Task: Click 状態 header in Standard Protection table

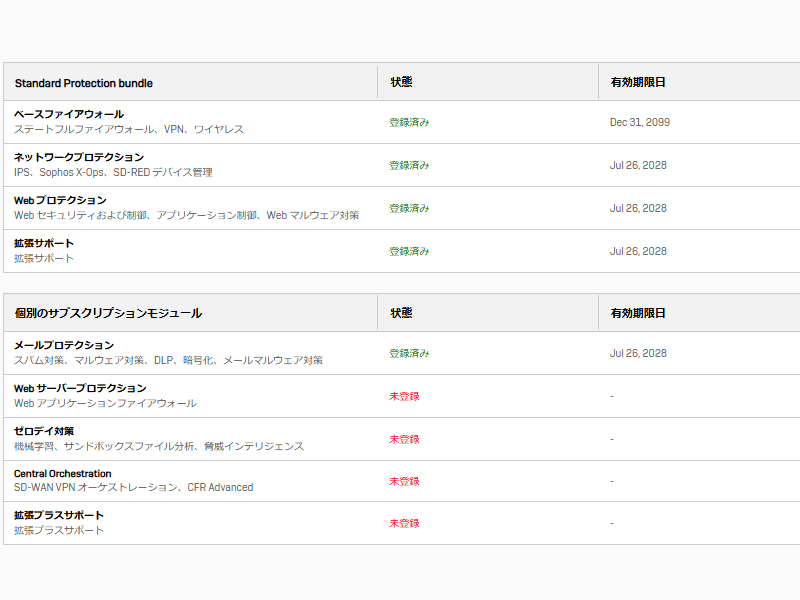Action: pos(401,82)
